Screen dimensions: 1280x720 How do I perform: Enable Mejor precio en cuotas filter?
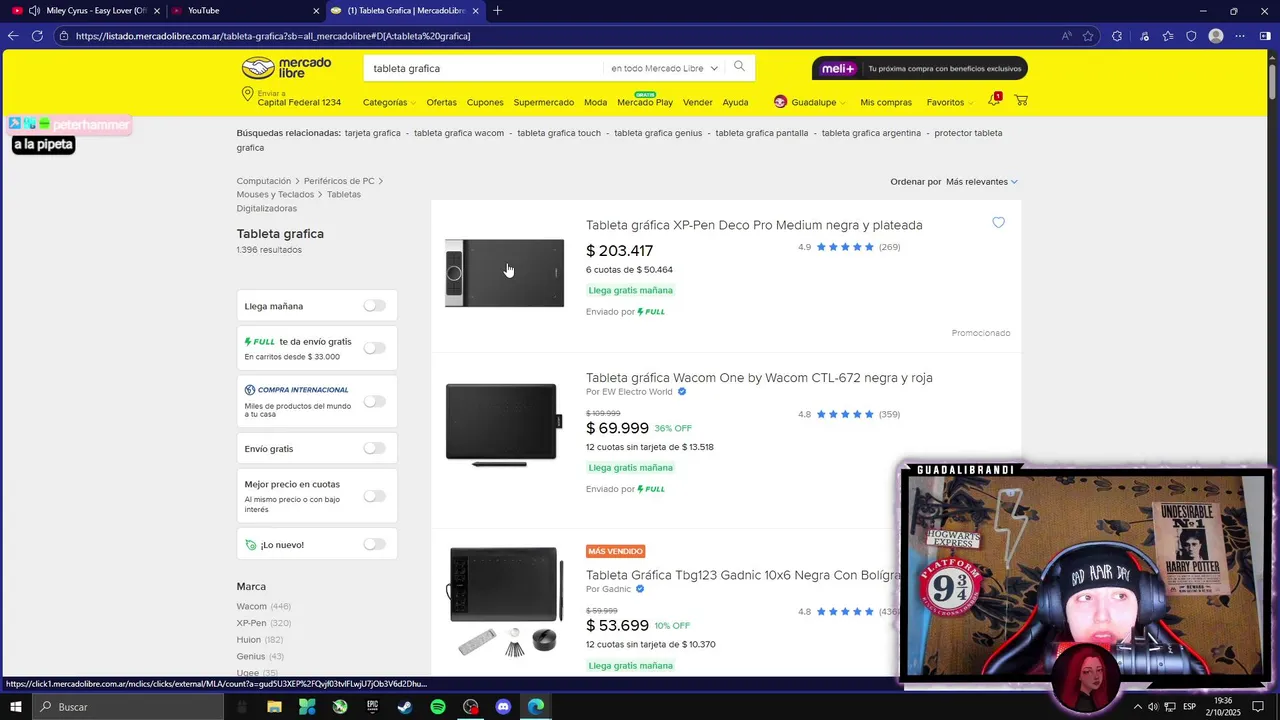(374, 496)
